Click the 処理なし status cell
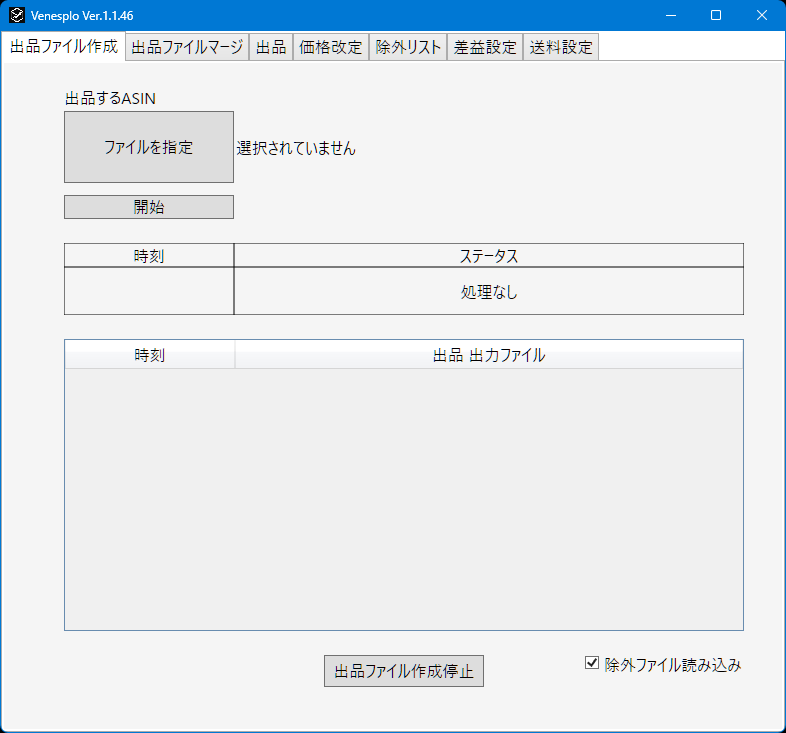This screenshot has width=786, height=733. [489, 291]
